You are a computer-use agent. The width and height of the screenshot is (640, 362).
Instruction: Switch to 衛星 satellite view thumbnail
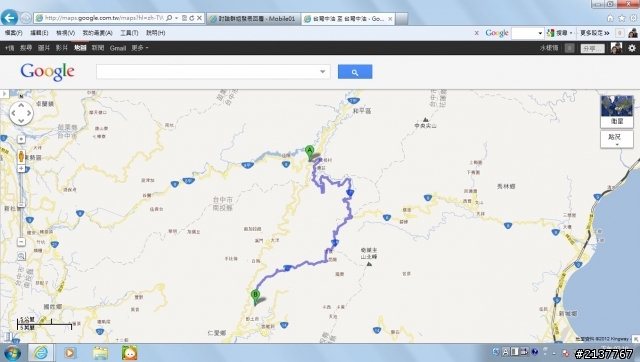tap(617, 111)
